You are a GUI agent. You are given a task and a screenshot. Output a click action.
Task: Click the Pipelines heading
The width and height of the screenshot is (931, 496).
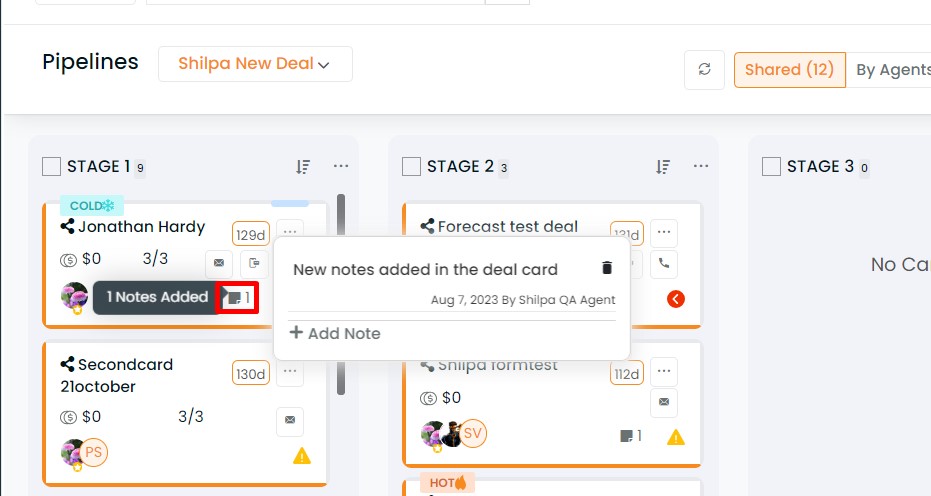(x=90, y=62)
